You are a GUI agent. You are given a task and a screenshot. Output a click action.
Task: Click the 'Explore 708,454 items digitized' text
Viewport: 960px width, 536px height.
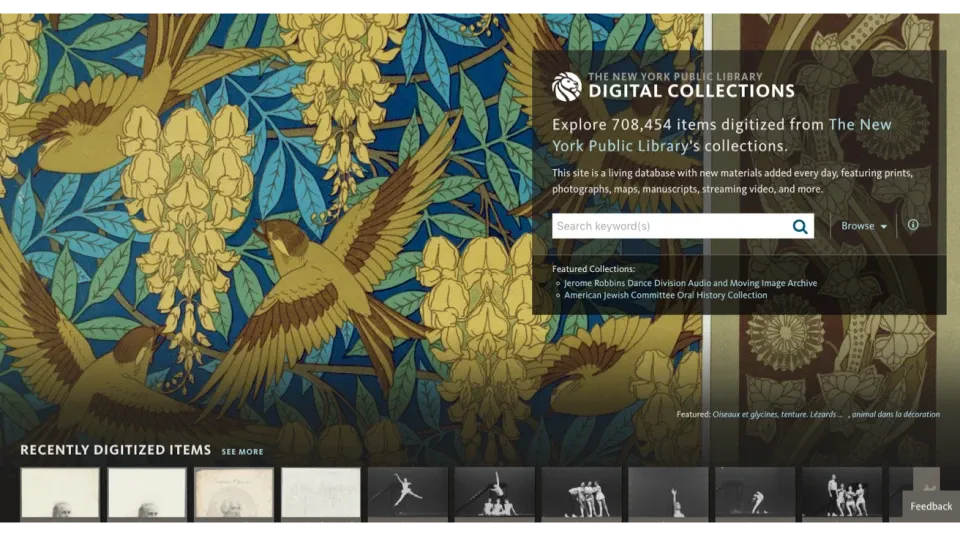[x=669, y=124]
